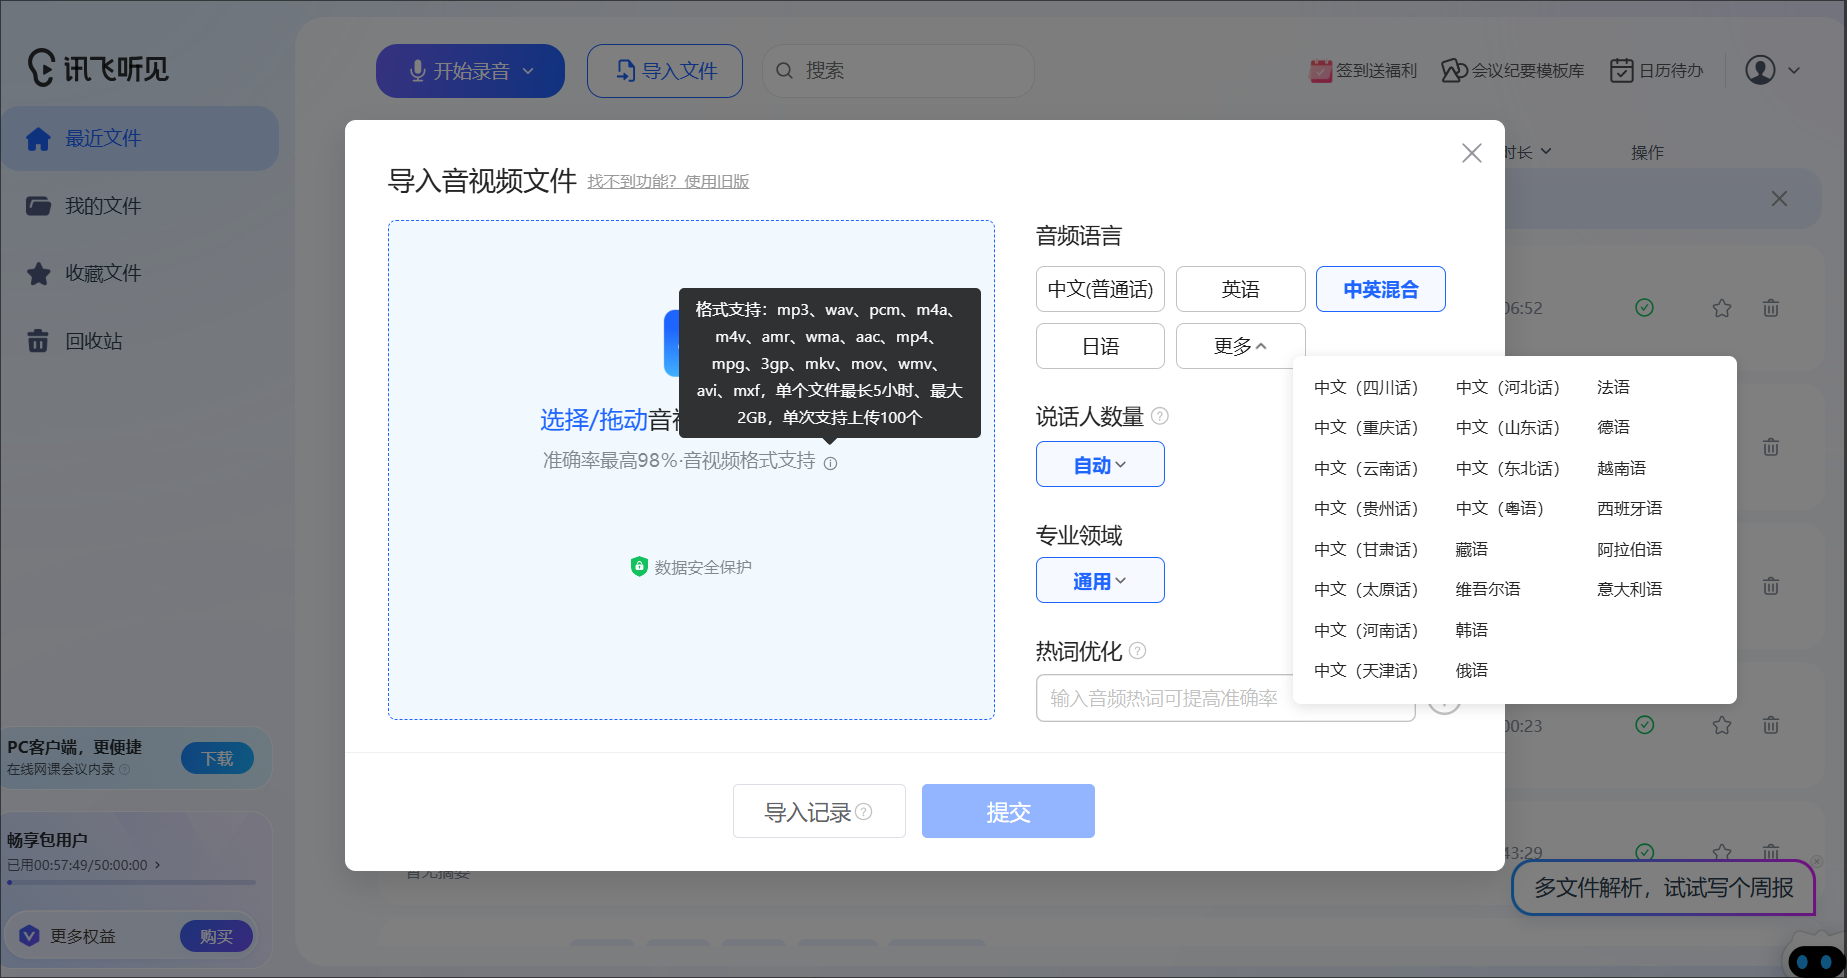Click the 数据安全保护 shield icon

(x=639, y=566)
